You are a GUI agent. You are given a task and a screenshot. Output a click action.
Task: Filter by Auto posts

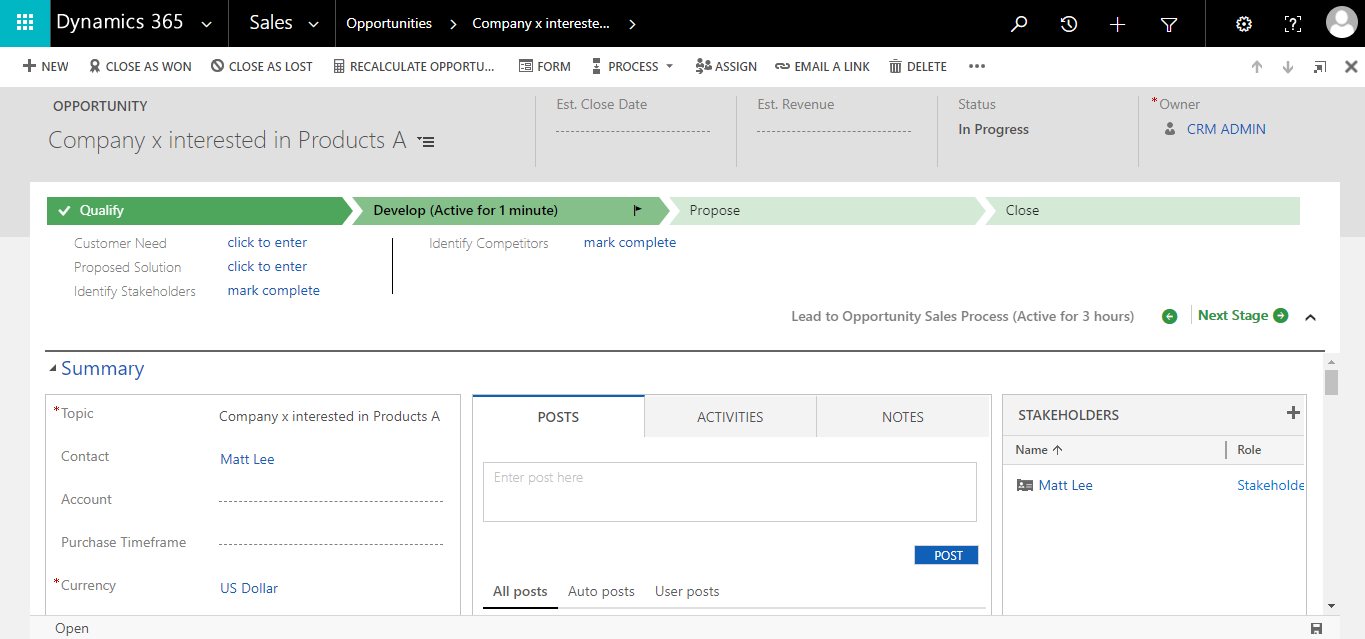[x=601, y=592]
